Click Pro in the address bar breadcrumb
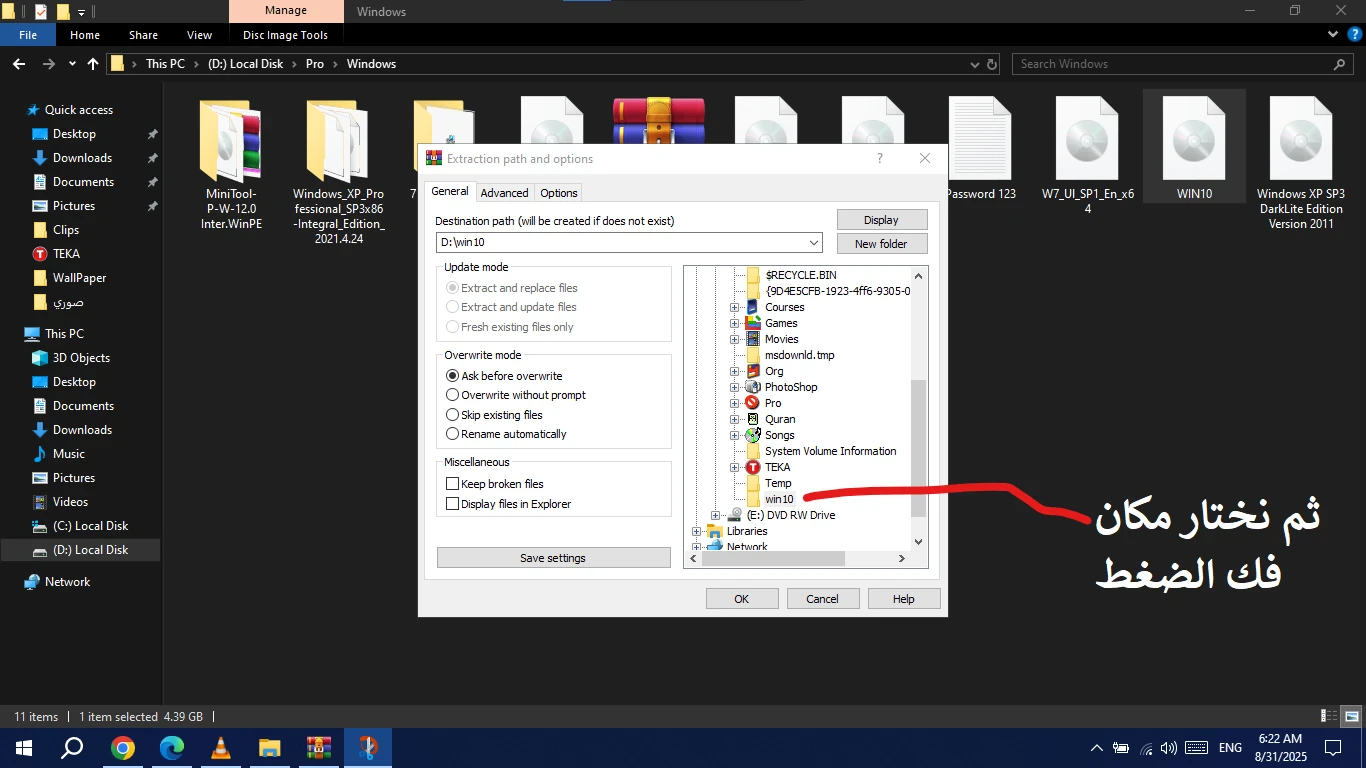The height and width of the screenshot is (768, 1366). coord(315,64)
